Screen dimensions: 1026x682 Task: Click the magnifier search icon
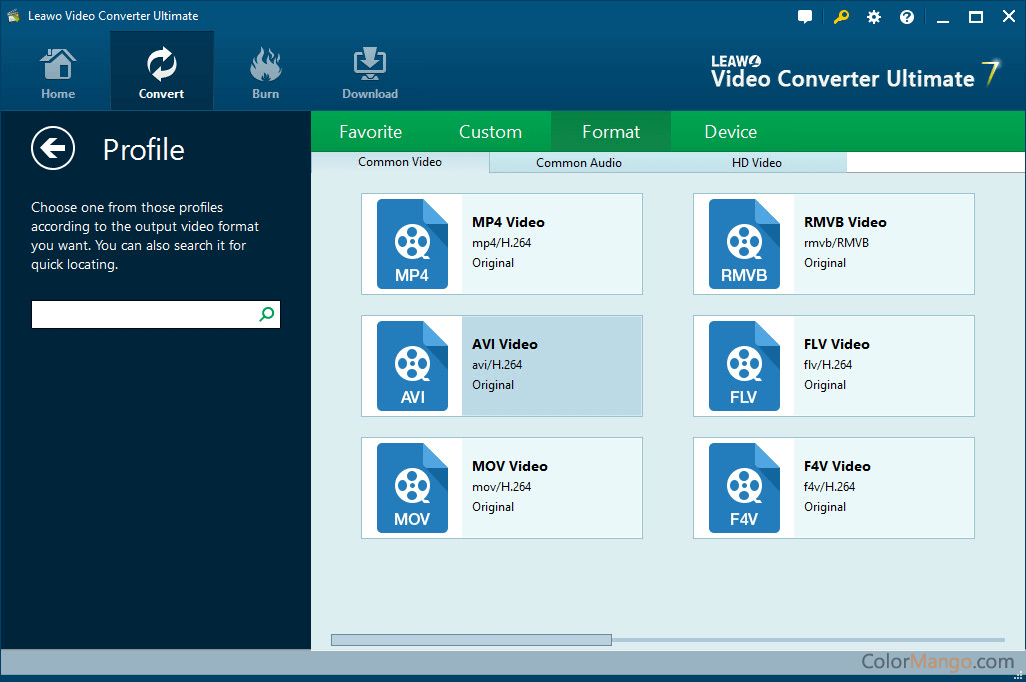(266, 315)
